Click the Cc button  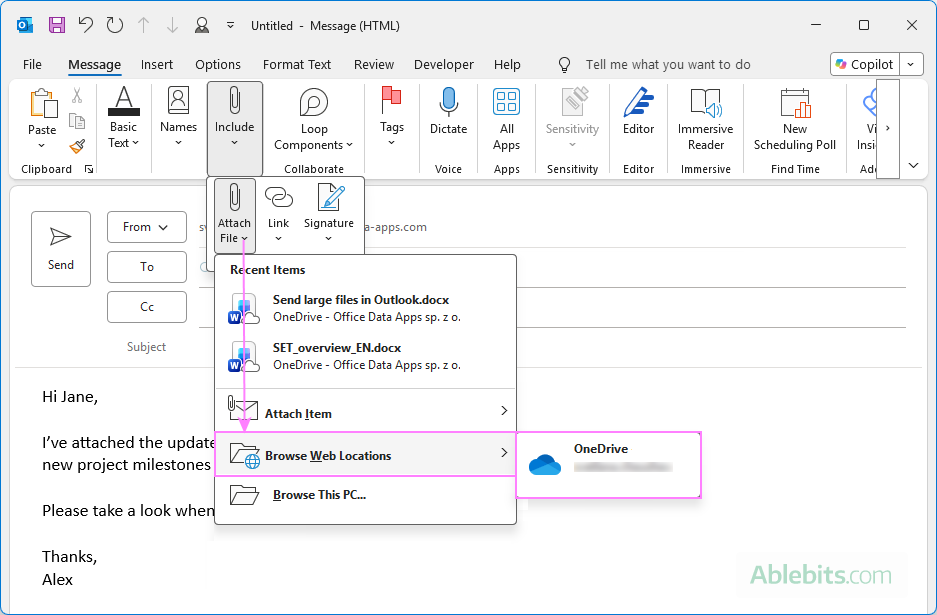pos(147,307)
